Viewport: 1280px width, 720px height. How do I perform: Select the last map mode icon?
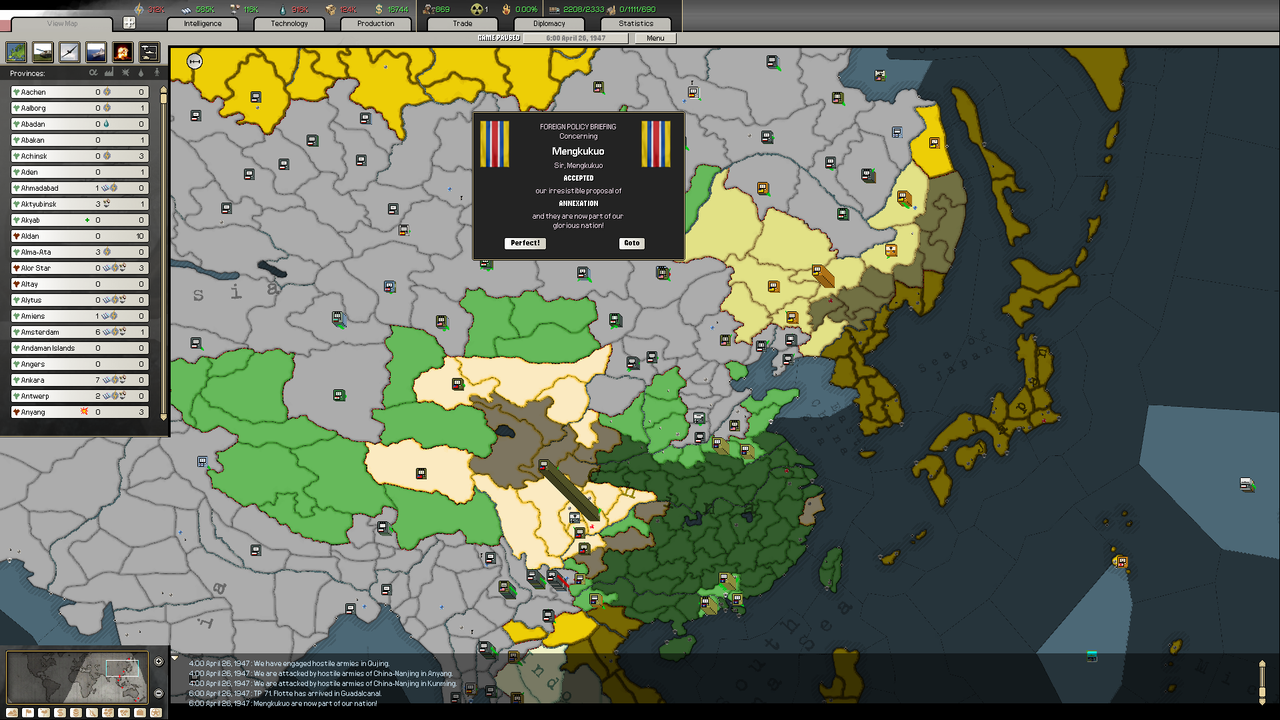click(156, 712)
